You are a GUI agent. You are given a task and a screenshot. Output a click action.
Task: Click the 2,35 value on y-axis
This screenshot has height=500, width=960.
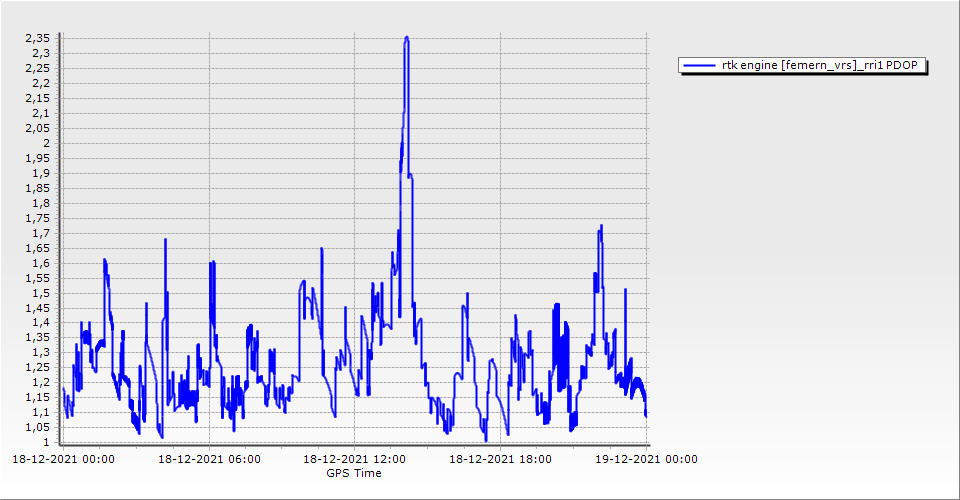(x=36, y=38)
